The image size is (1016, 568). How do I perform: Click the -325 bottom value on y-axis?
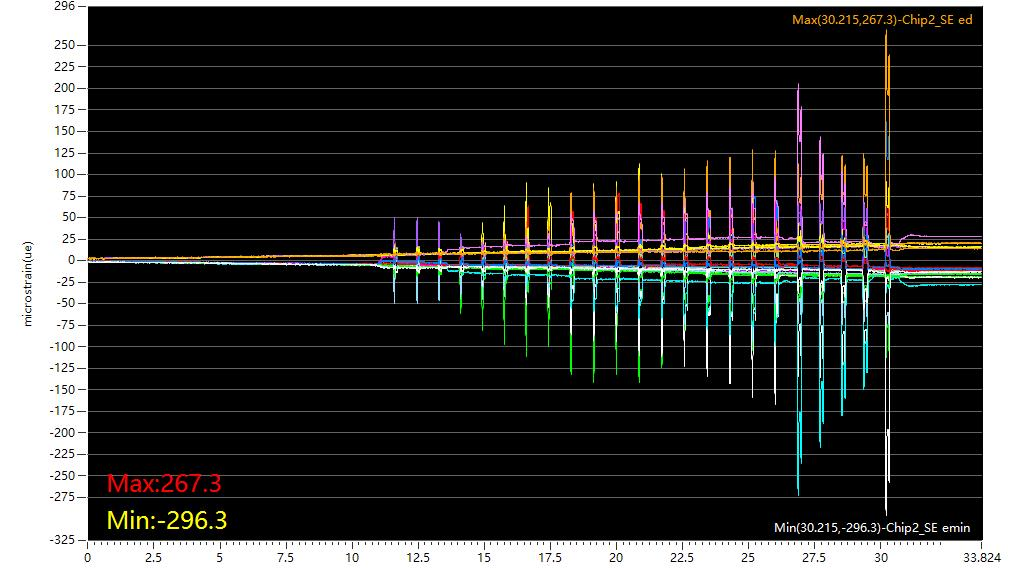coord(62,540)
